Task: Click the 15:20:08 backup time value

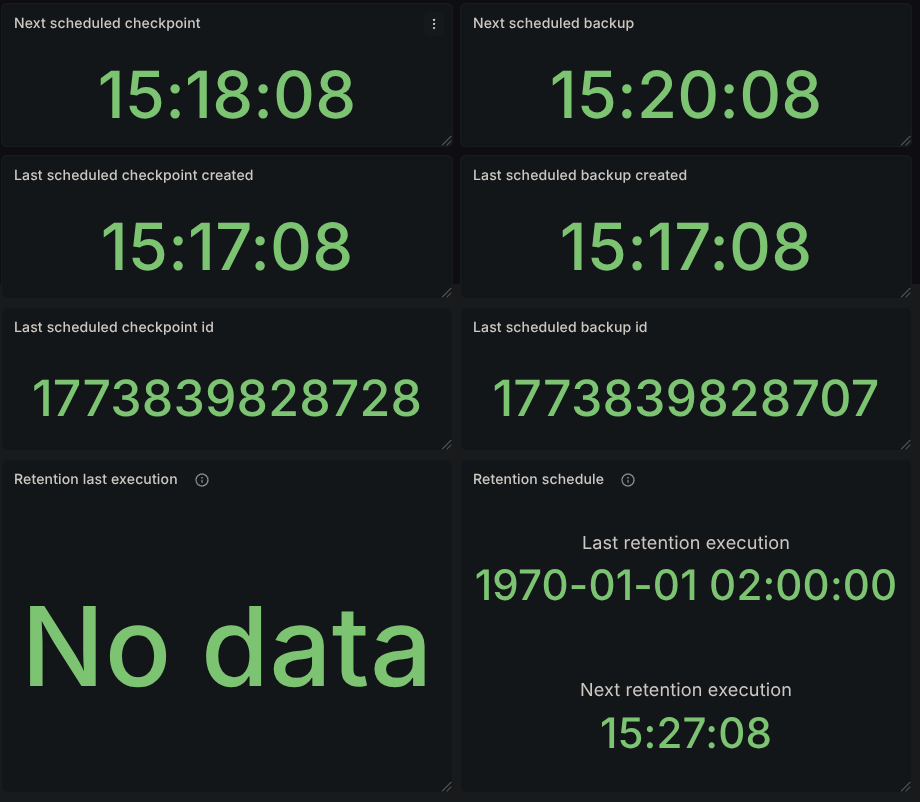Action: pyautogui.click(x=687, y=95)
